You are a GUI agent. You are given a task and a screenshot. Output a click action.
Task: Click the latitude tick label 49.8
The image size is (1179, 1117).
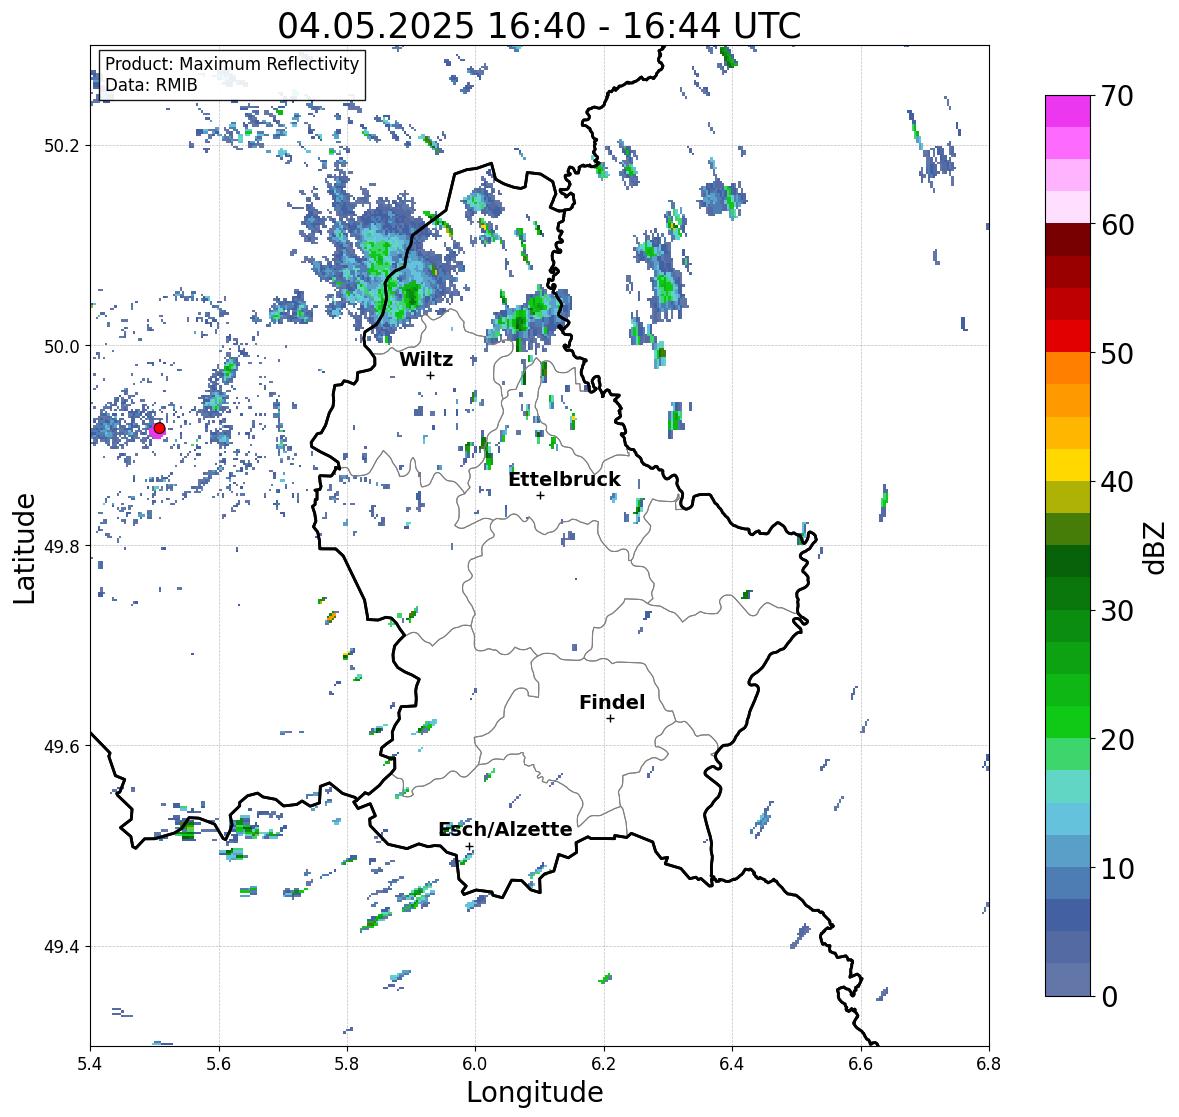click(62, 546)
